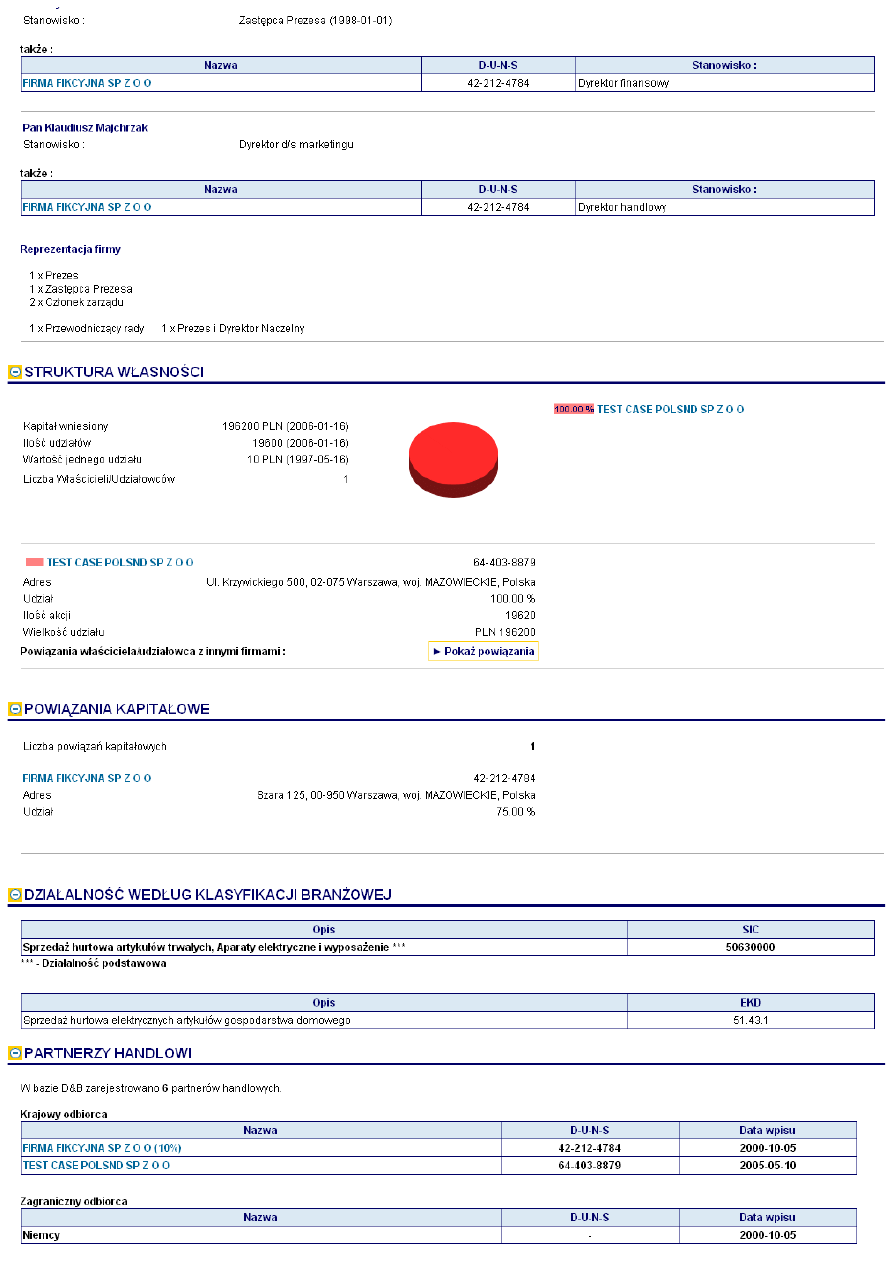Click the STRUKTURA WŁASNOŚCI heading text

(x=114, y=372)
